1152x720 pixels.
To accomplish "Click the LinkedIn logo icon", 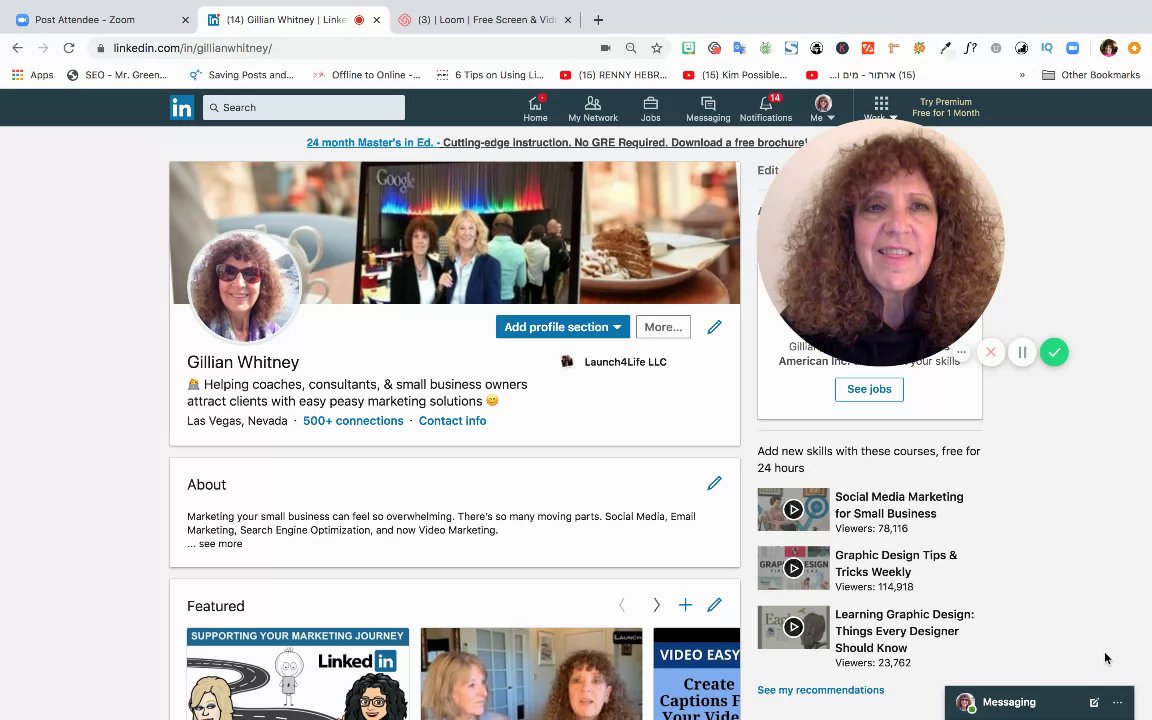I will click(181, 107).
